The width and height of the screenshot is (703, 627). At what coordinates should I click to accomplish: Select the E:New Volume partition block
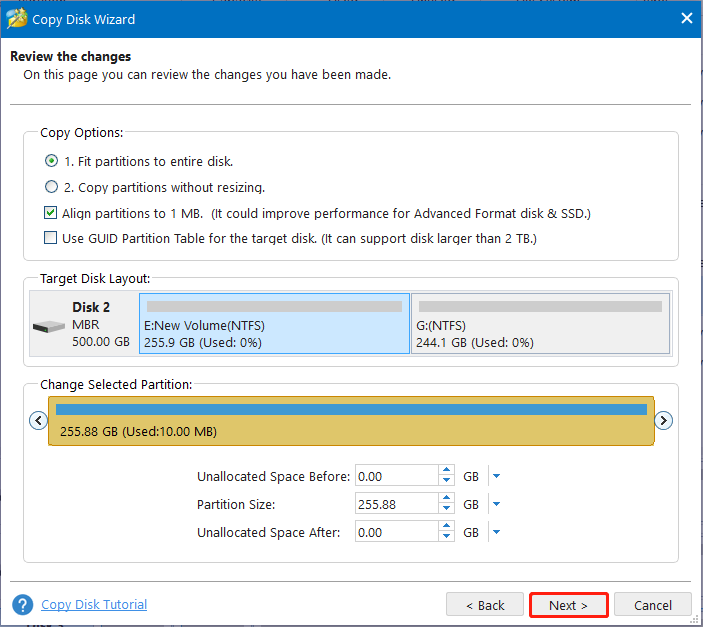(x=274, y=323)
